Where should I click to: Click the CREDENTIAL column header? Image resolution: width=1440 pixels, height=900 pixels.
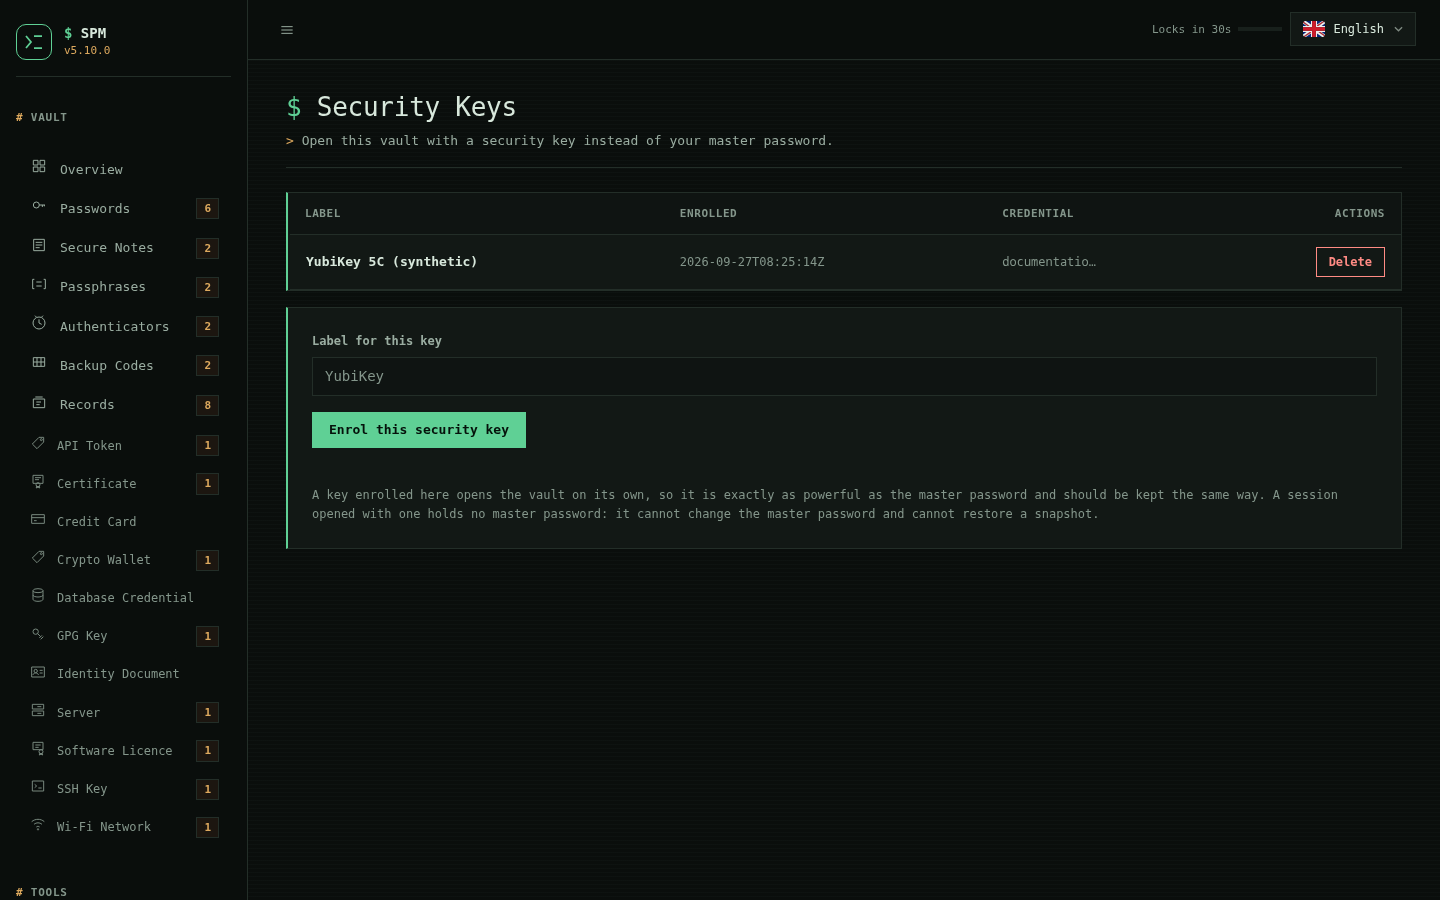pyautogui.click(x=1038, y=213)
